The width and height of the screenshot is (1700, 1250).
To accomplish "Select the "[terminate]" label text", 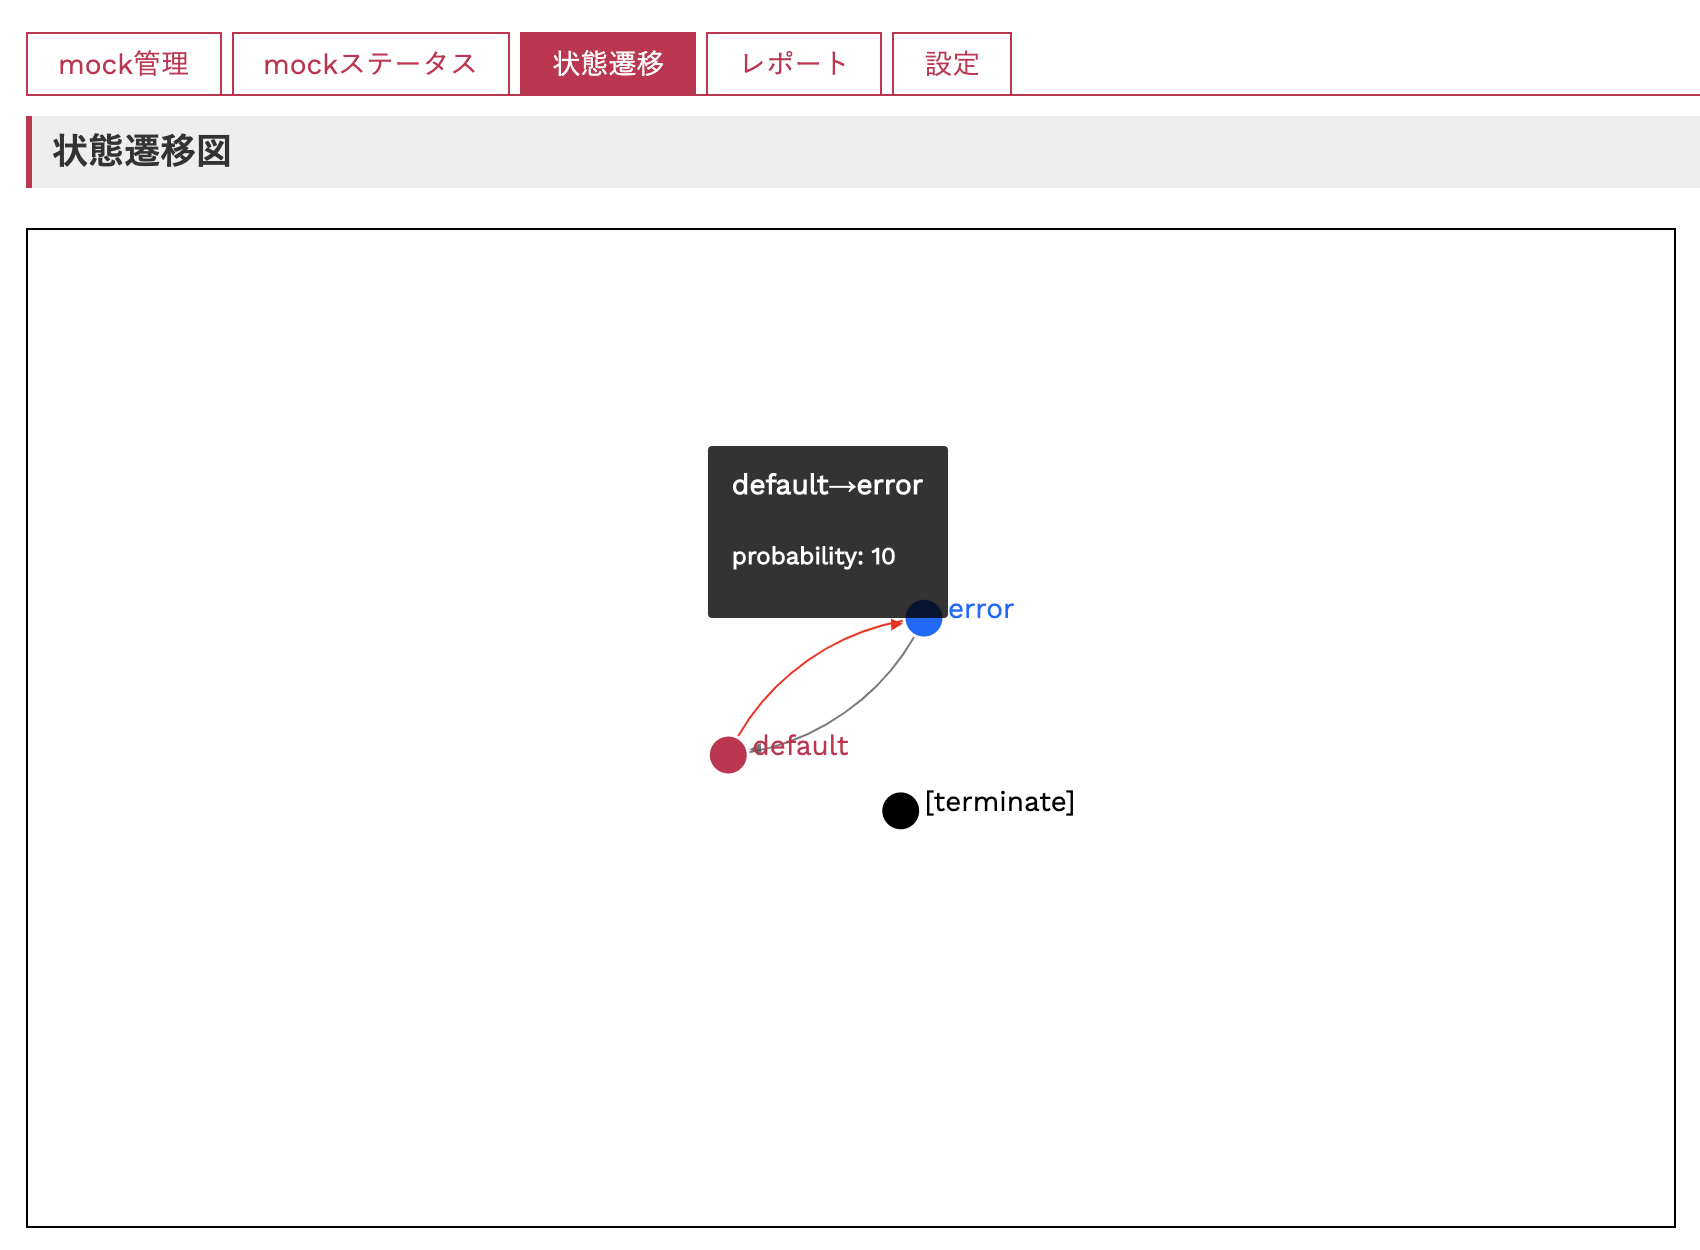I will coord(999,802).
